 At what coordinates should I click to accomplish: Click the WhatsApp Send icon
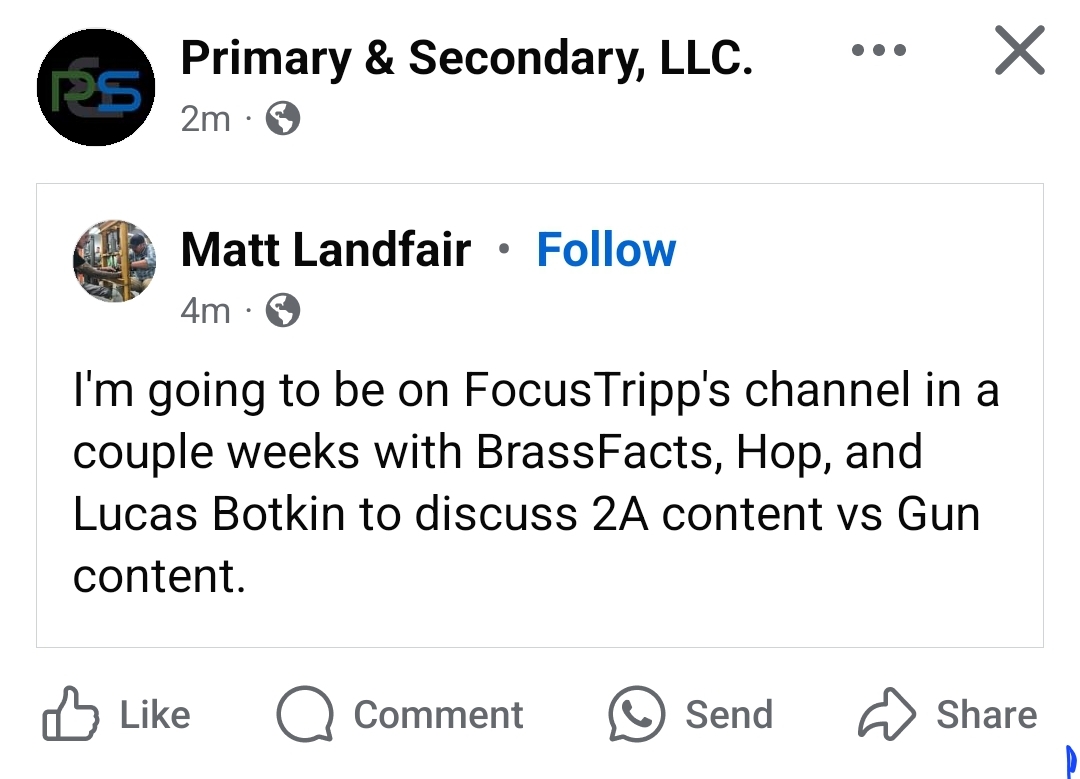[636, 714]
